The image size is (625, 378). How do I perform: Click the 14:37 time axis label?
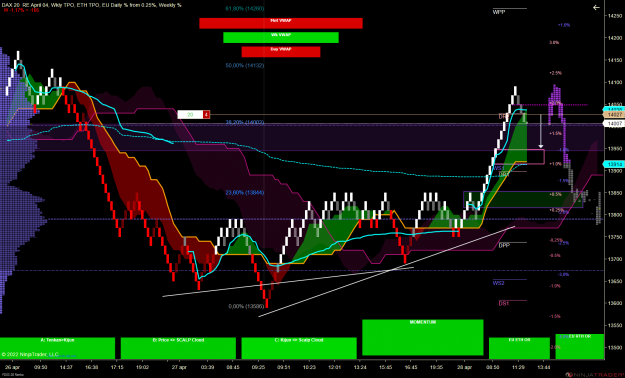coord(66,367)
